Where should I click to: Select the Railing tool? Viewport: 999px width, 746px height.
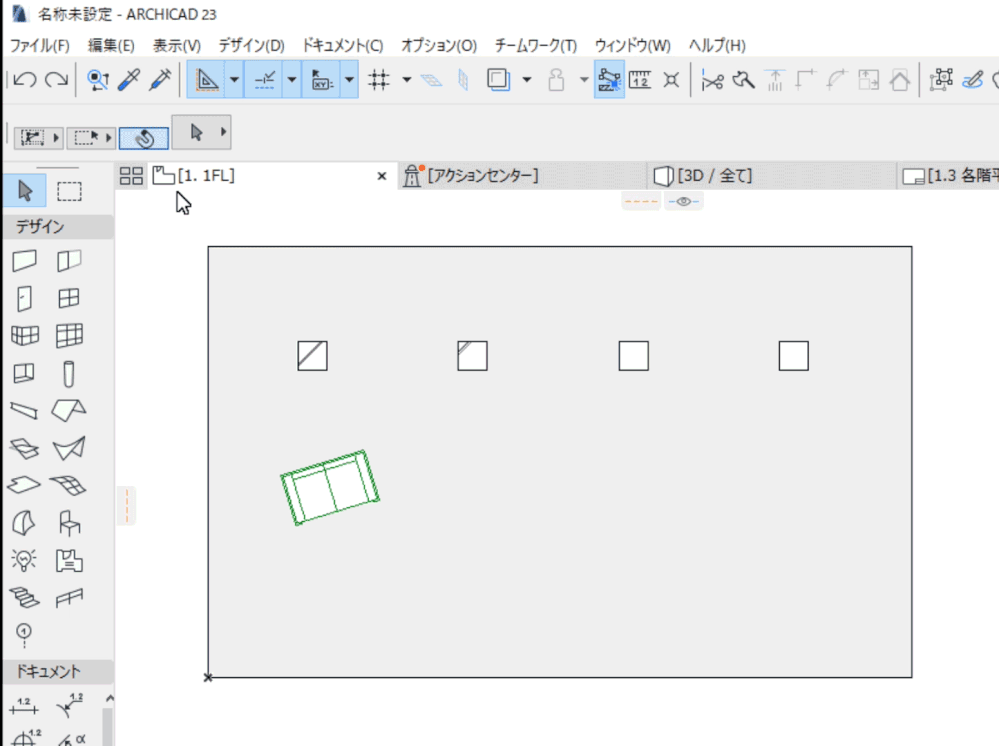click(x=69, y=598)
